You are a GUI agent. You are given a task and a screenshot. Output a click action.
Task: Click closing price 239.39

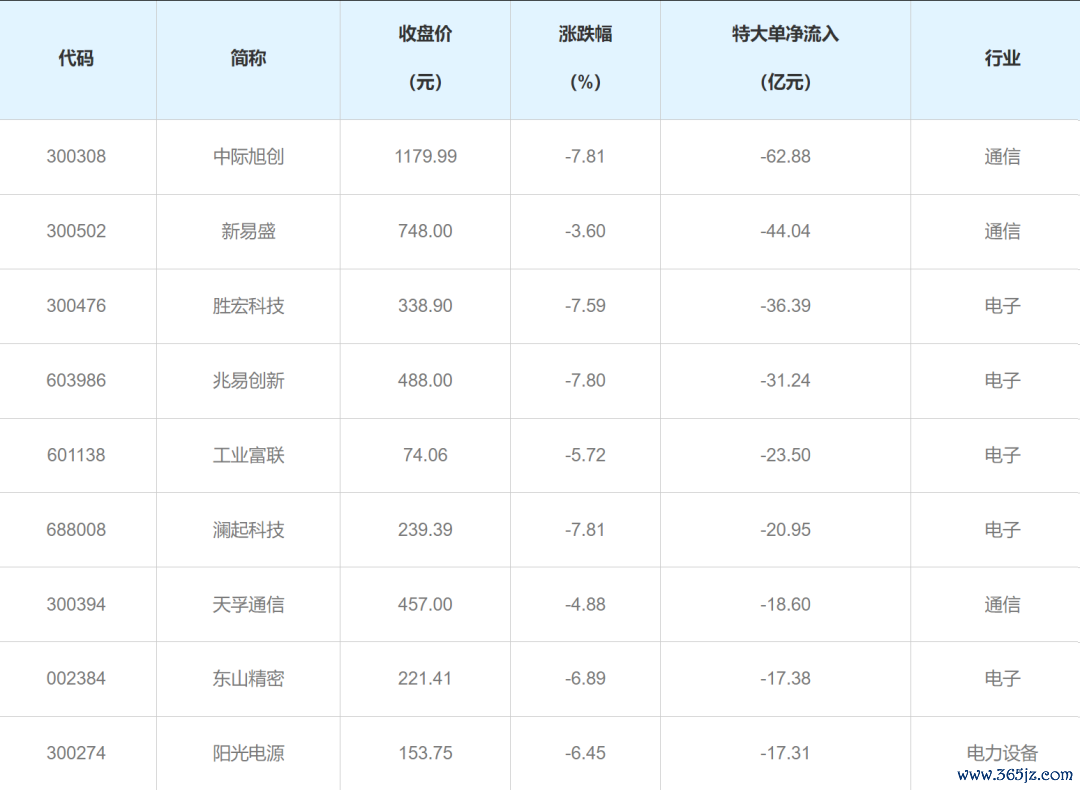coord(425,530)
